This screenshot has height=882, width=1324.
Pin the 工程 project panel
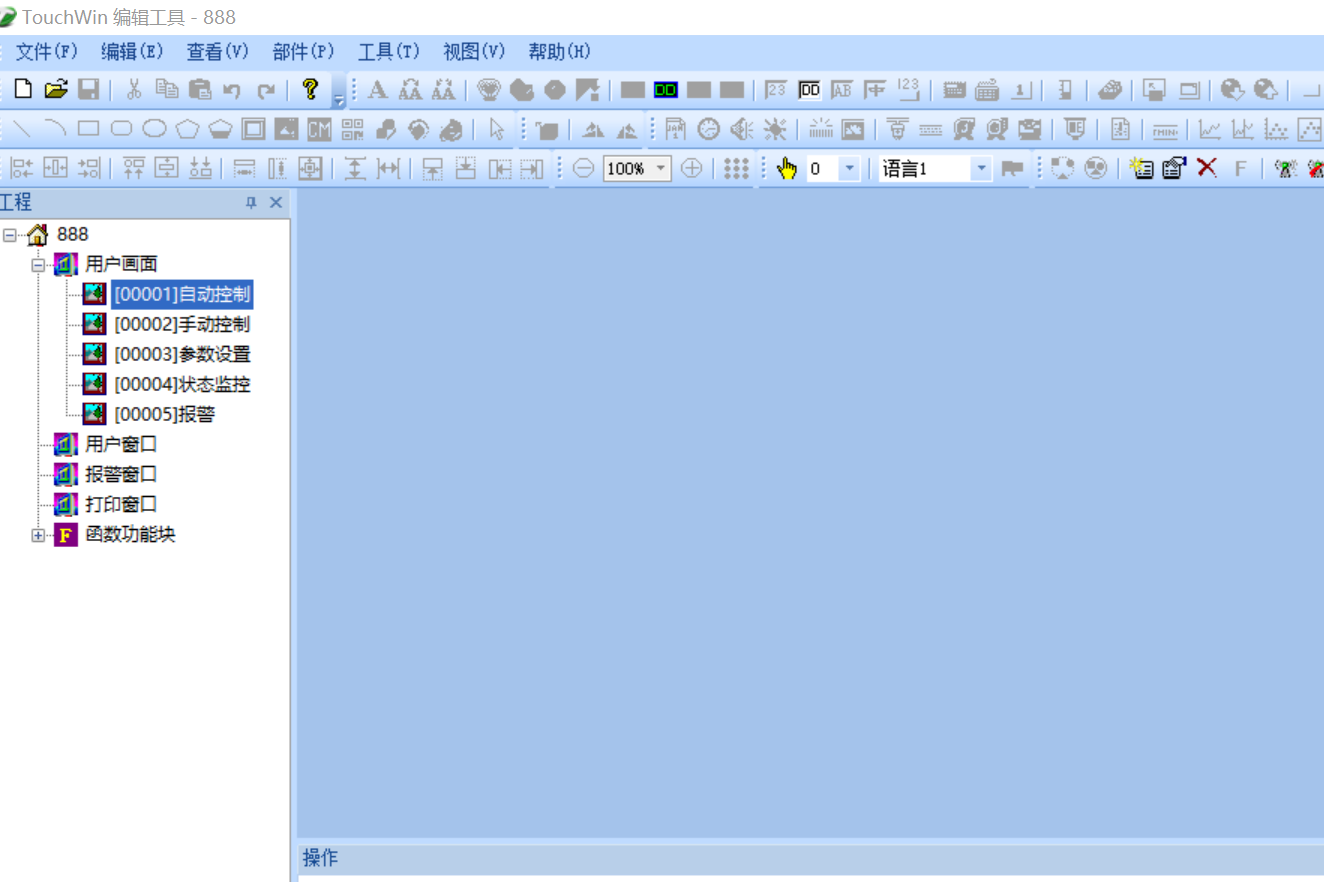click(x=251, y=203)
